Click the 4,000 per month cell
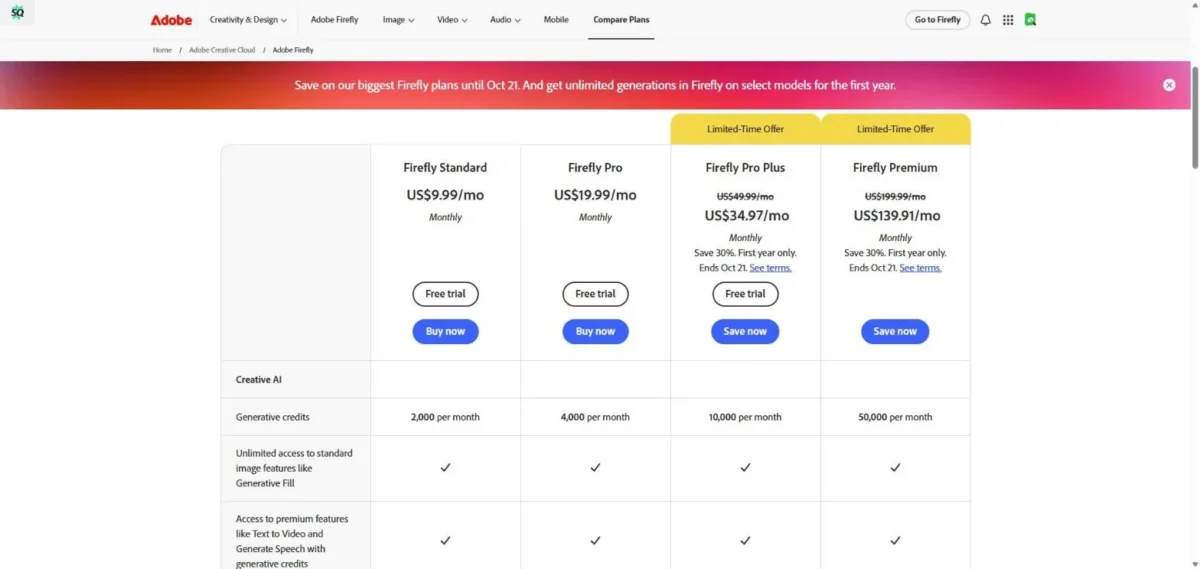The width and height of the screenshot is (1200, 569). point(595,417)
